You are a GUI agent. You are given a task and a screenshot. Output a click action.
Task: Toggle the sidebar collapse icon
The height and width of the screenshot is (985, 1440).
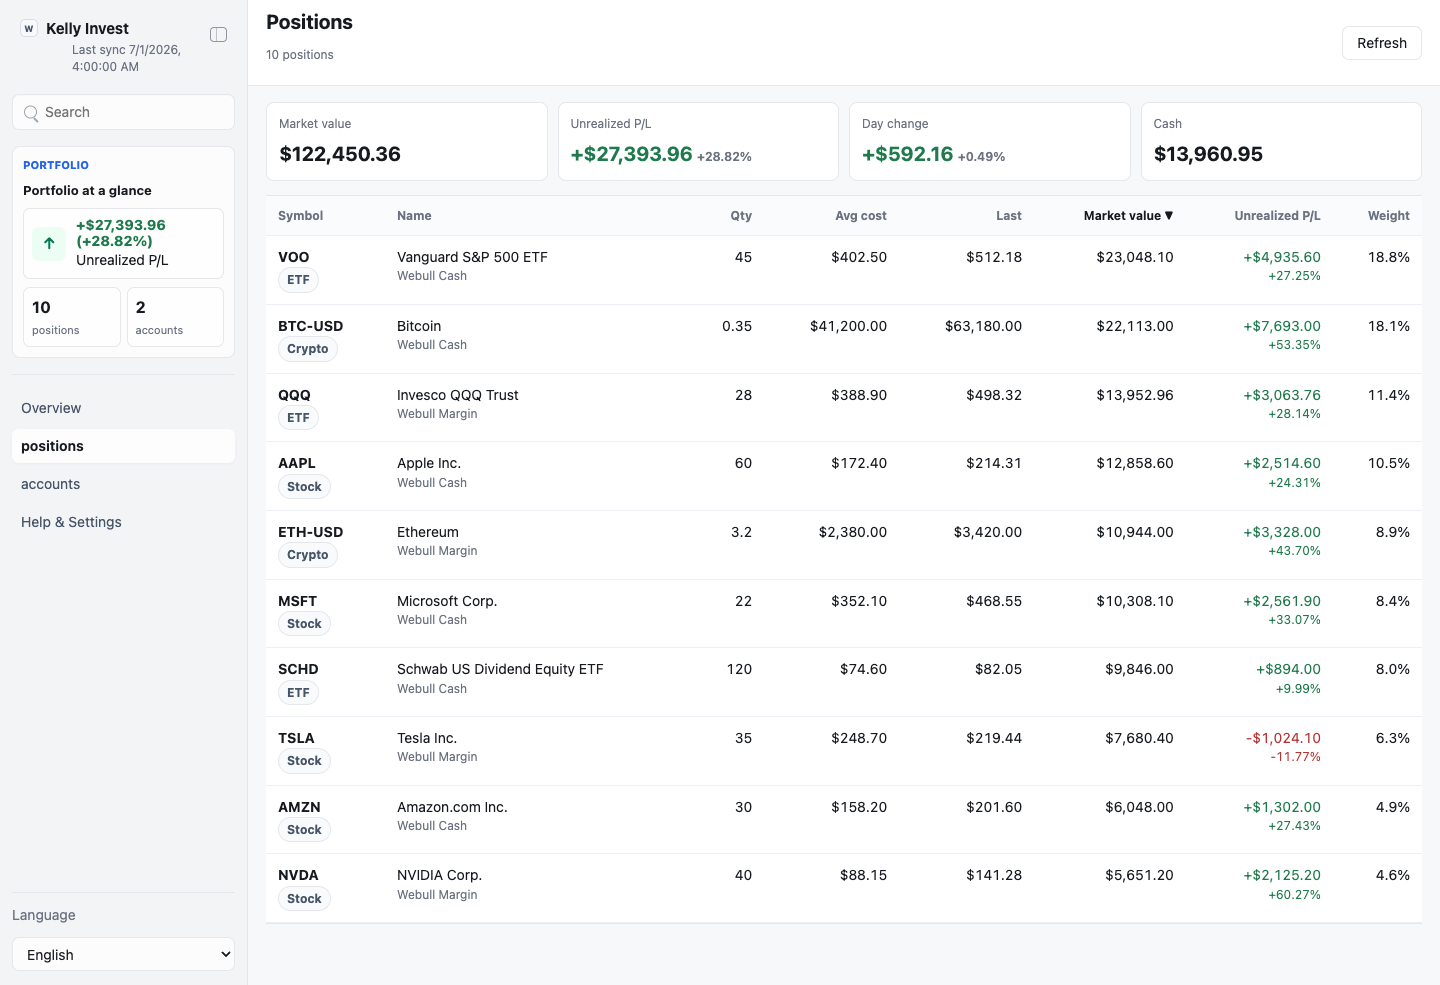(218, 35)
